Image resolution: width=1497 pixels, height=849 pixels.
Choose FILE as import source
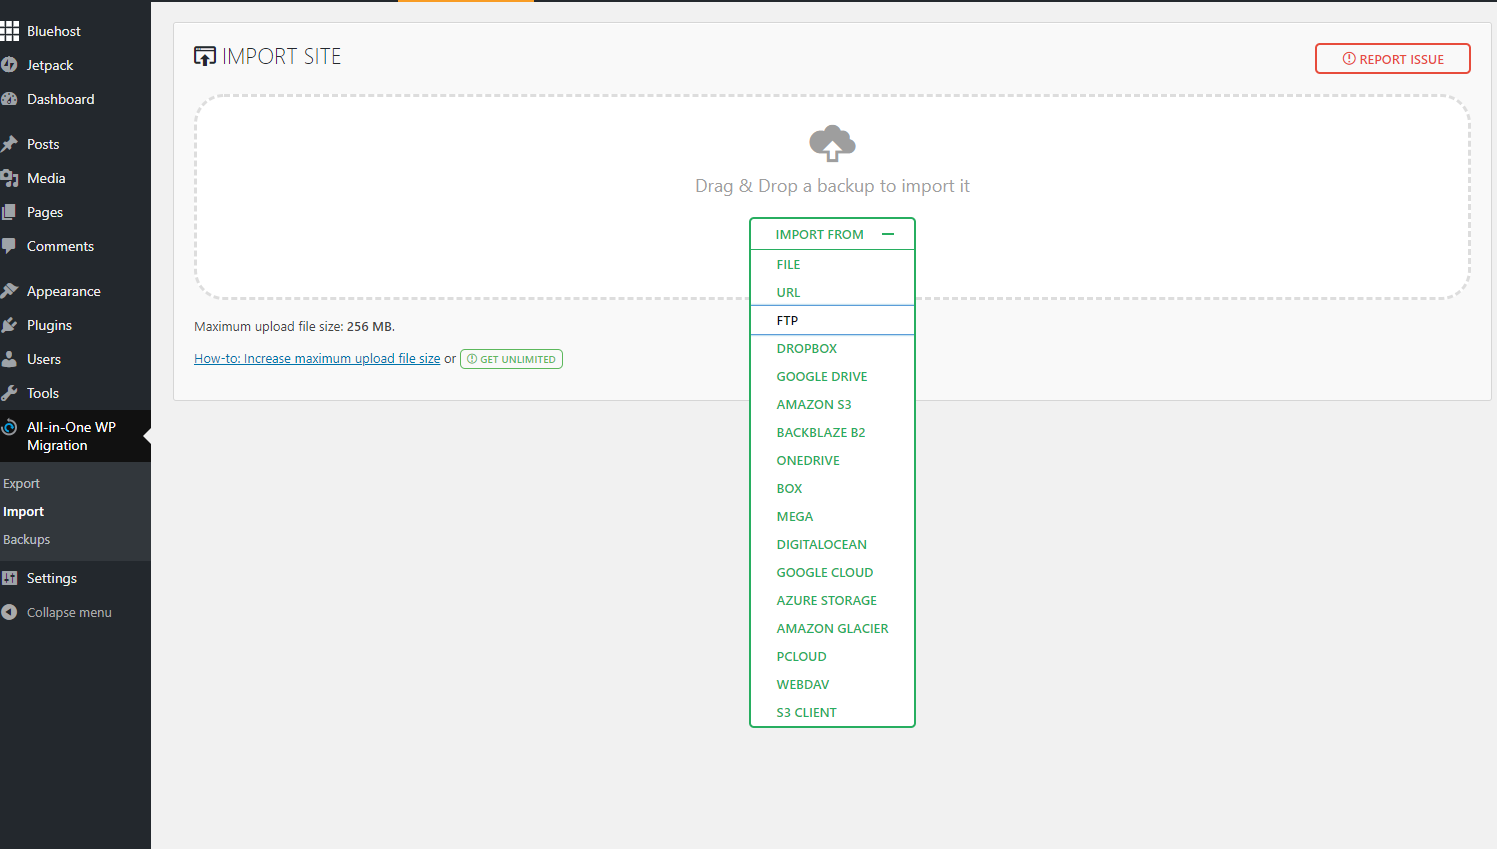(x=832, y=264)
